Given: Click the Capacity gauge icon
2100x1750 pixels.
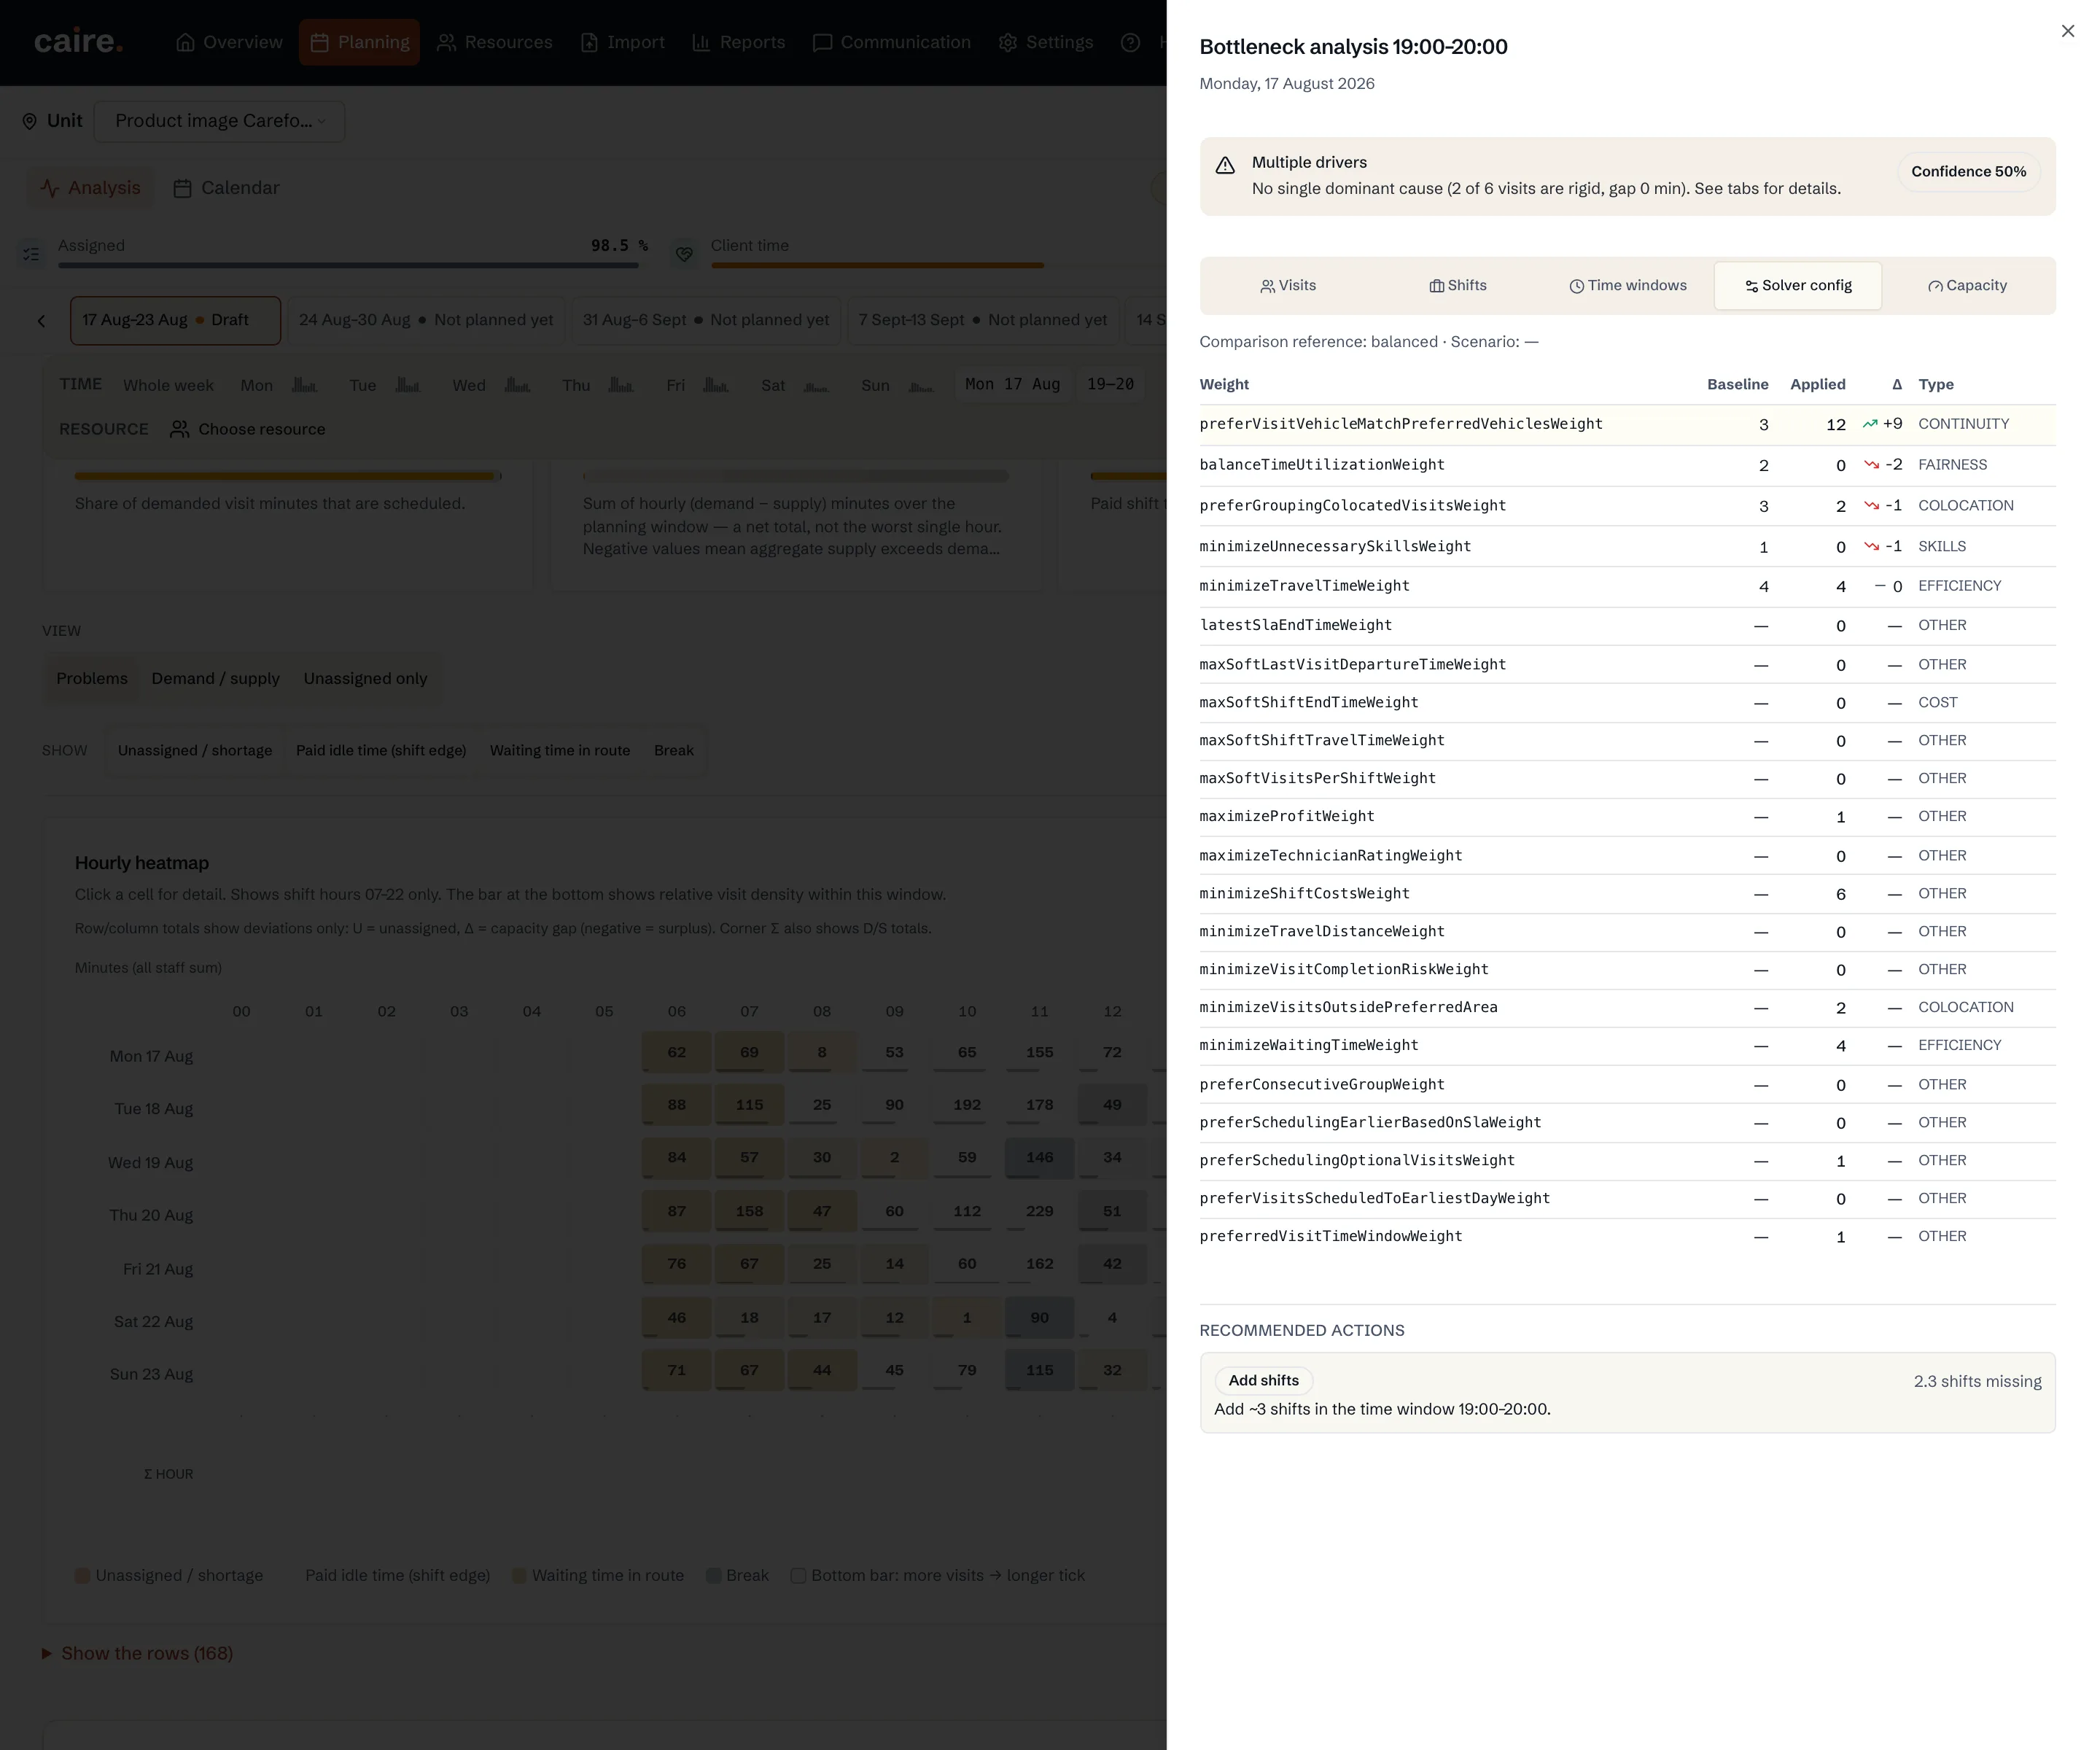Looking at the screenshot, I should (1935, 286).
